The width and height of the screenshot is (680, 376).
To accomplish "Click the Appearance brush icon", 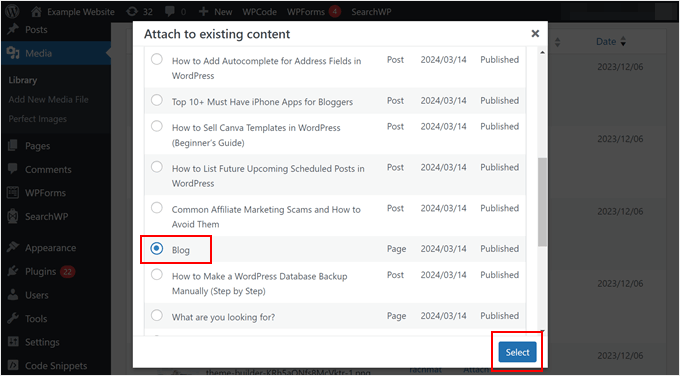I will click(x=13, y=247).
